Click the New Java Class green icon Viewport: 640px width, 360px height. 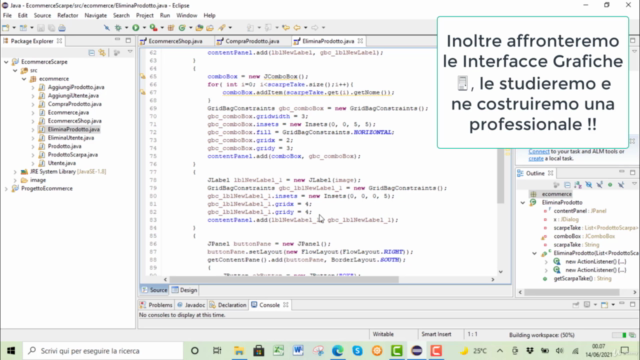[182, 28]
